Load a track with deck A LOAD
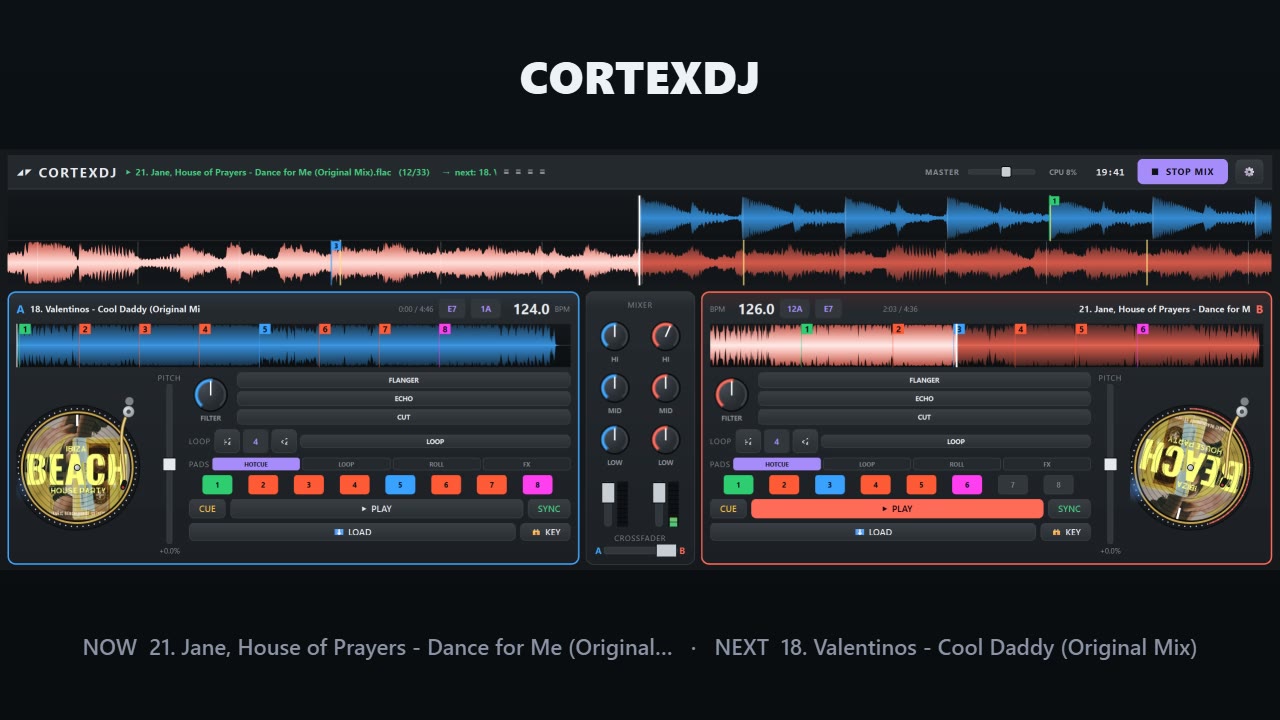The height and width of the screenshot is (720, 1280). click(x=352, y=532)
